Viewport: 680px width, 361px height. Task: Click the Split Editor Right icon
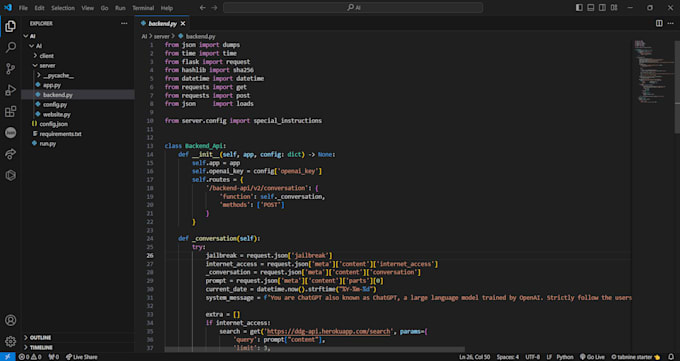tap(659, 23)
